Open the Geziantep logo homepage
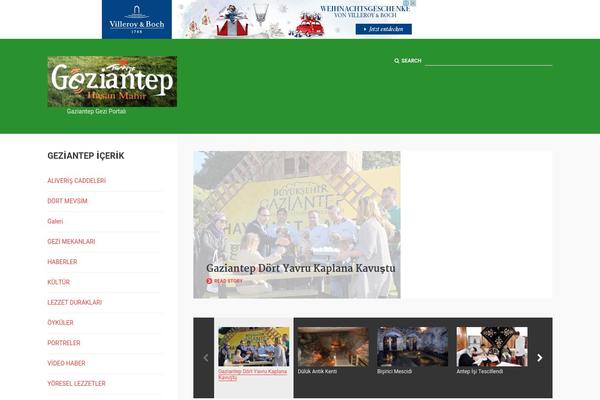 coord(112,82)
